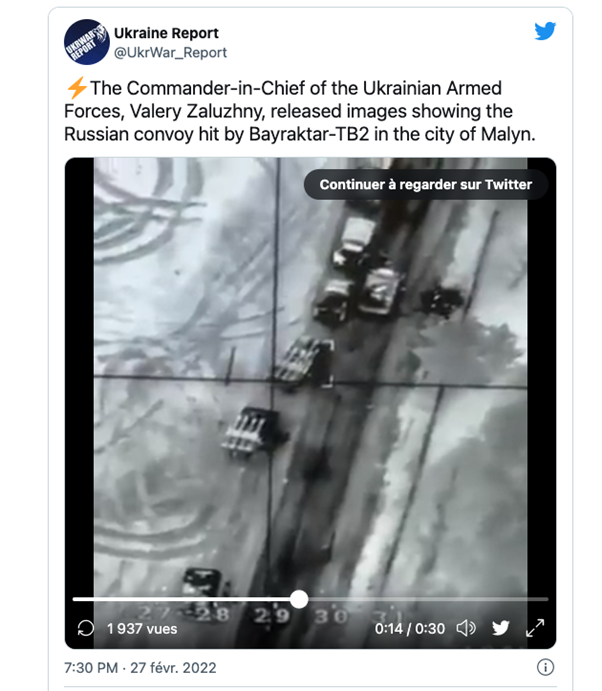Viewport: 602px width, 691px height.
Task: Open the @UkrWar_Report handle link
Action: (170, 52)
